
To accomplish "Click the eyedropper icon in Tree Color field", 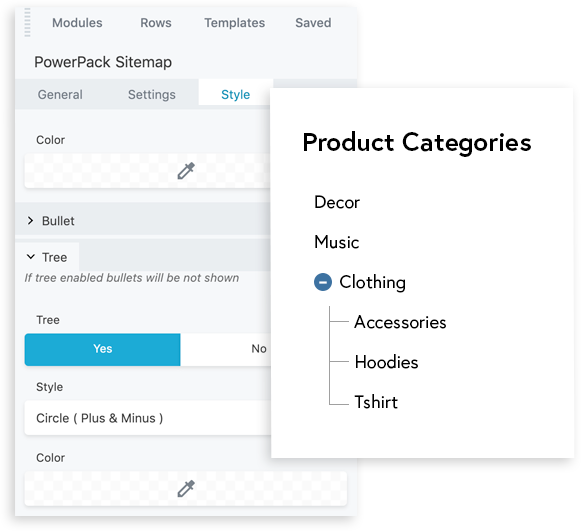I will click(186, 488).
